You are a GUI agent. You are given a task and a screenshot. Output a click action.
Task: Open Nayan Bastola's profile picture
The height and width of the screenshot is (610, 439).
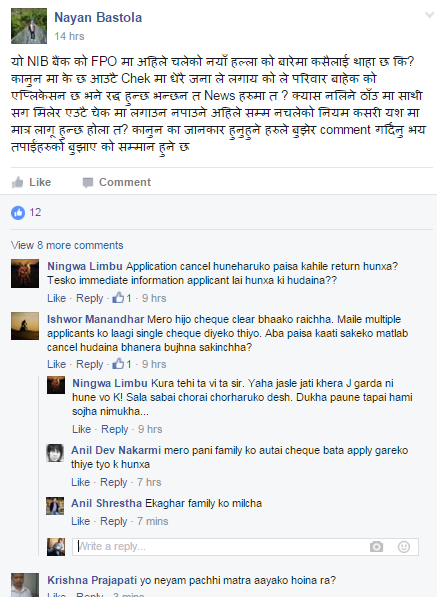[29, 26]
